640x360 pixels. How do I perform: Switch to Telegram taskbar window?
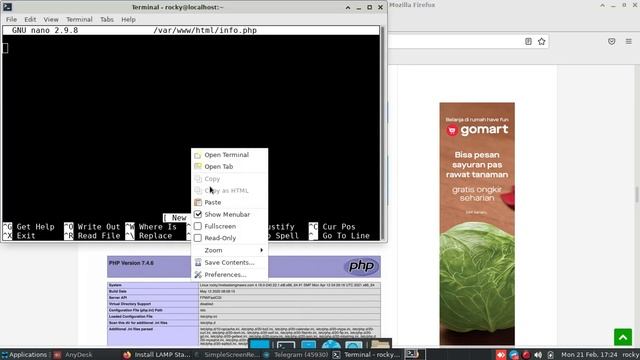click(296, 355)
